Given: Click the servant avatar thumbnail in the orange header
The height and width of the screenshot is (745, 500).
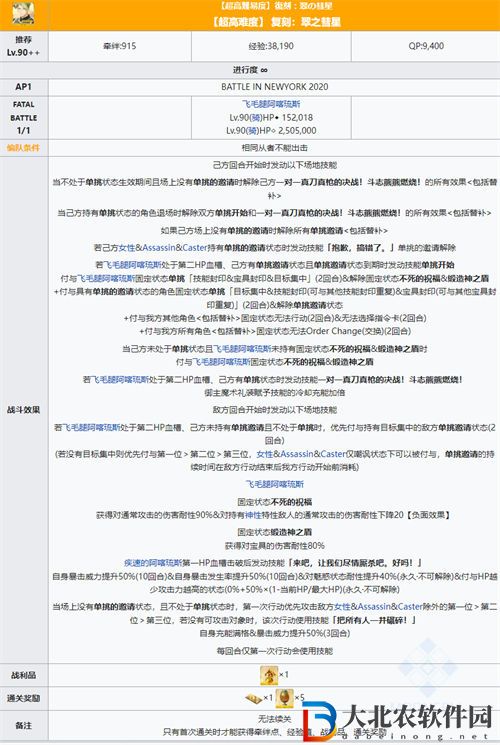Looking at the screenshot, I should (23, 13).
